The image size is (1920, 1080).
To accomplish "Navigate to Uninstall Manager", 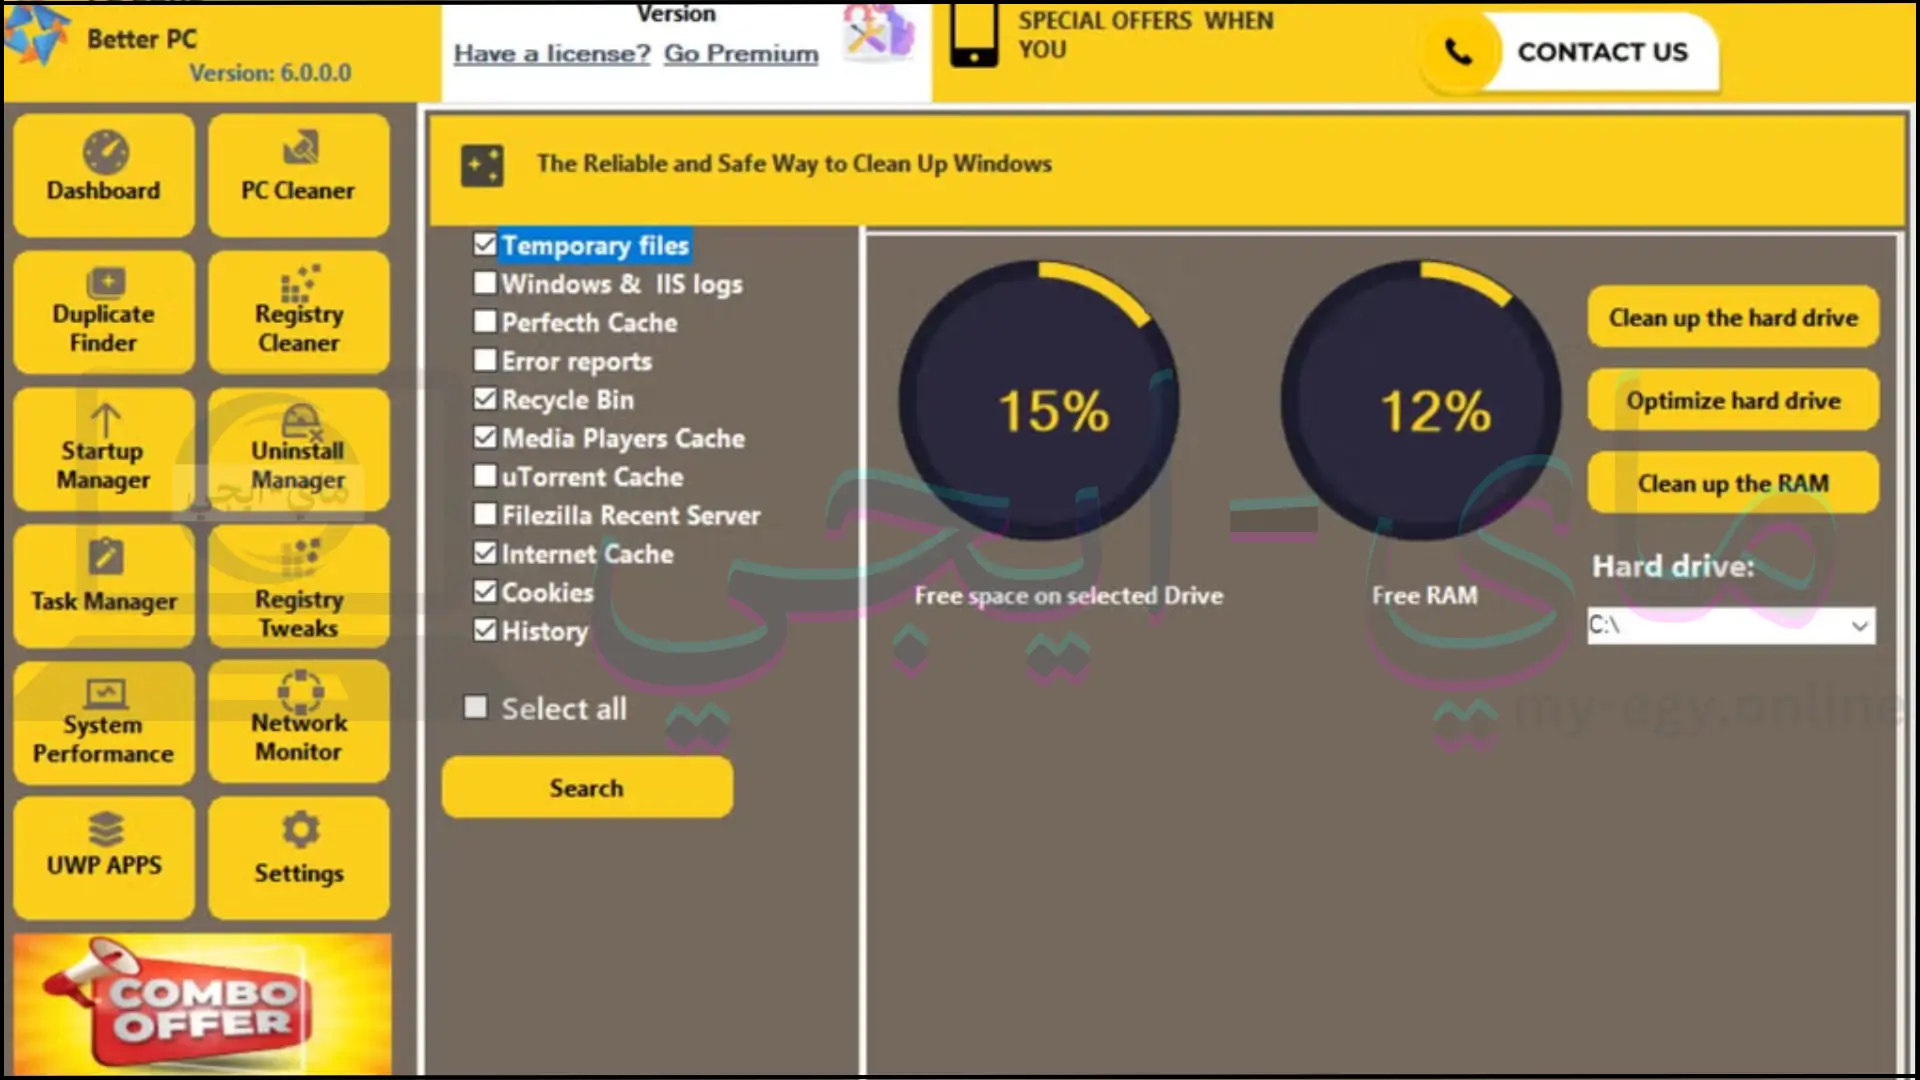I will tap(298, 448).
